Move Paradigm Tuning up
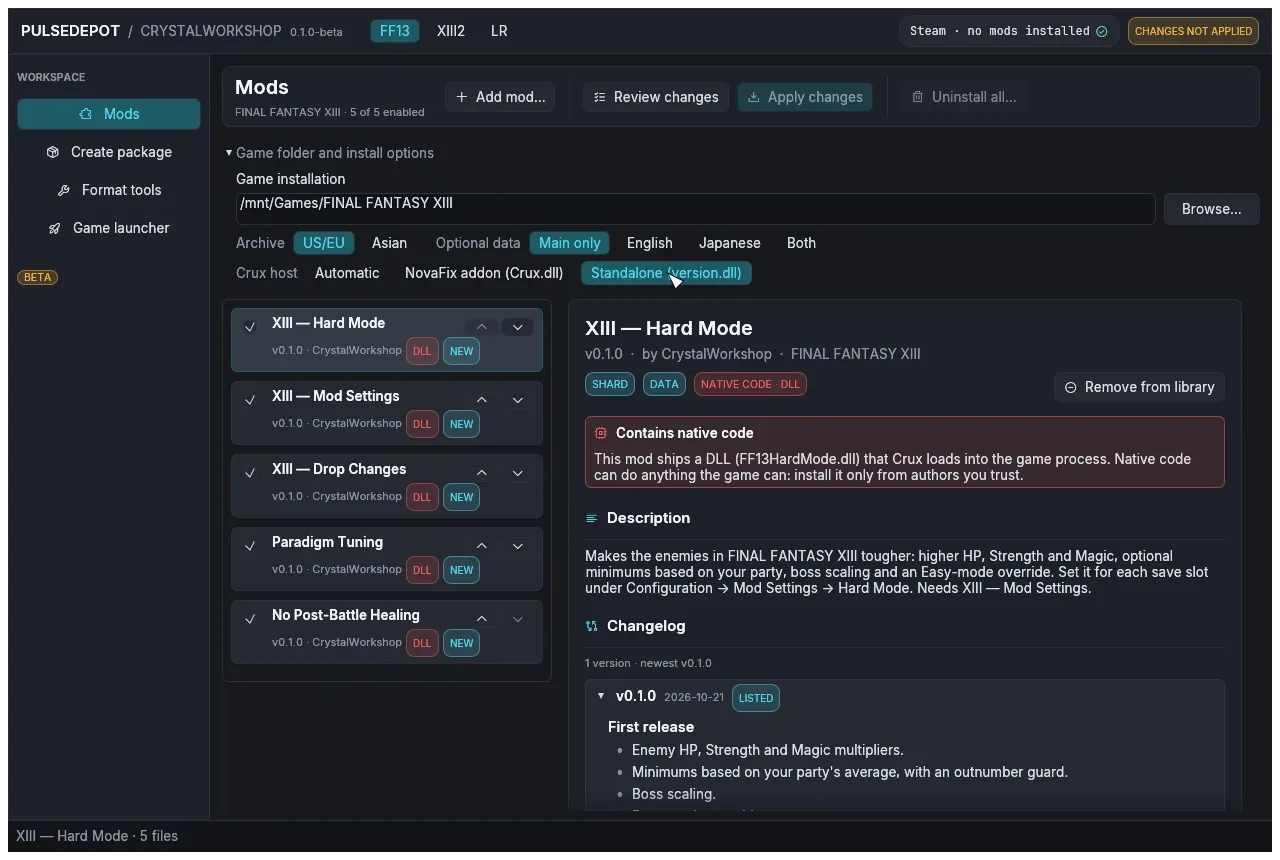Image resolution: width=1280 pixels, height=860 pixels. click(482, 546)
